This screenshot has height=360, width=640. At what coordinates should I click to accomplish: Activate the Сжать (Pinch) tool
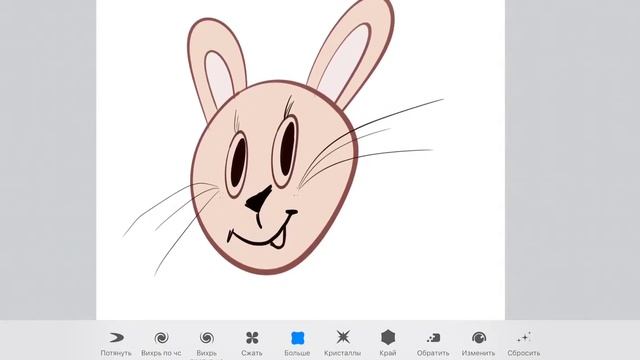click(x=252, y=344)
